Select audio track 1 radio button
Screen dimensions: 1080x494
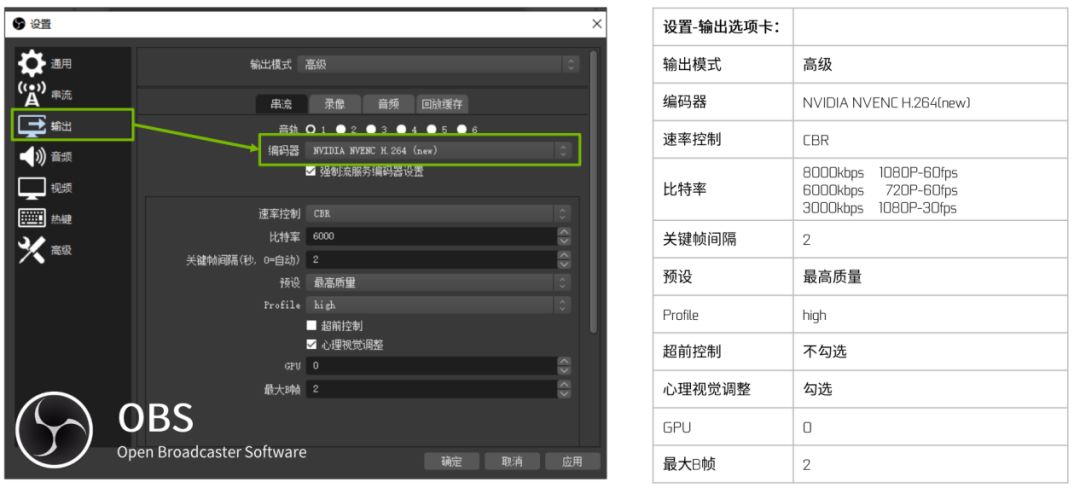pyautogui.click(x=311, y=129)
